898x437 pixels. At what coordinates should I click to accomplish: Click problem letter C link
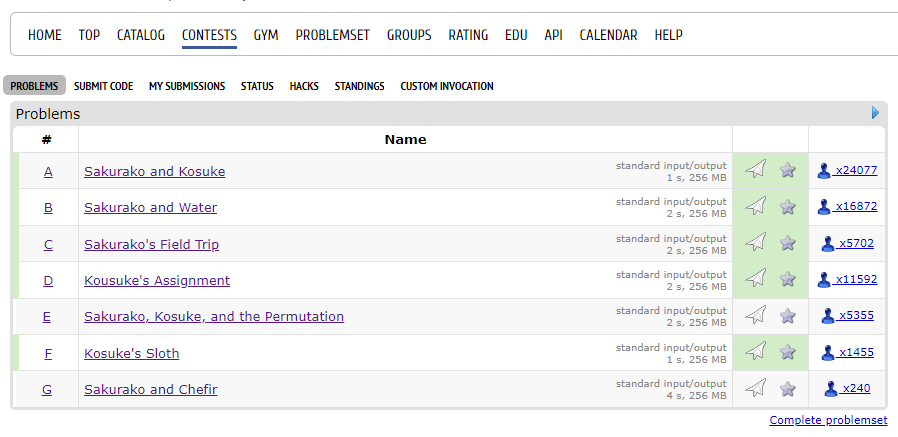pyautogui.click(x=48, y=245)
